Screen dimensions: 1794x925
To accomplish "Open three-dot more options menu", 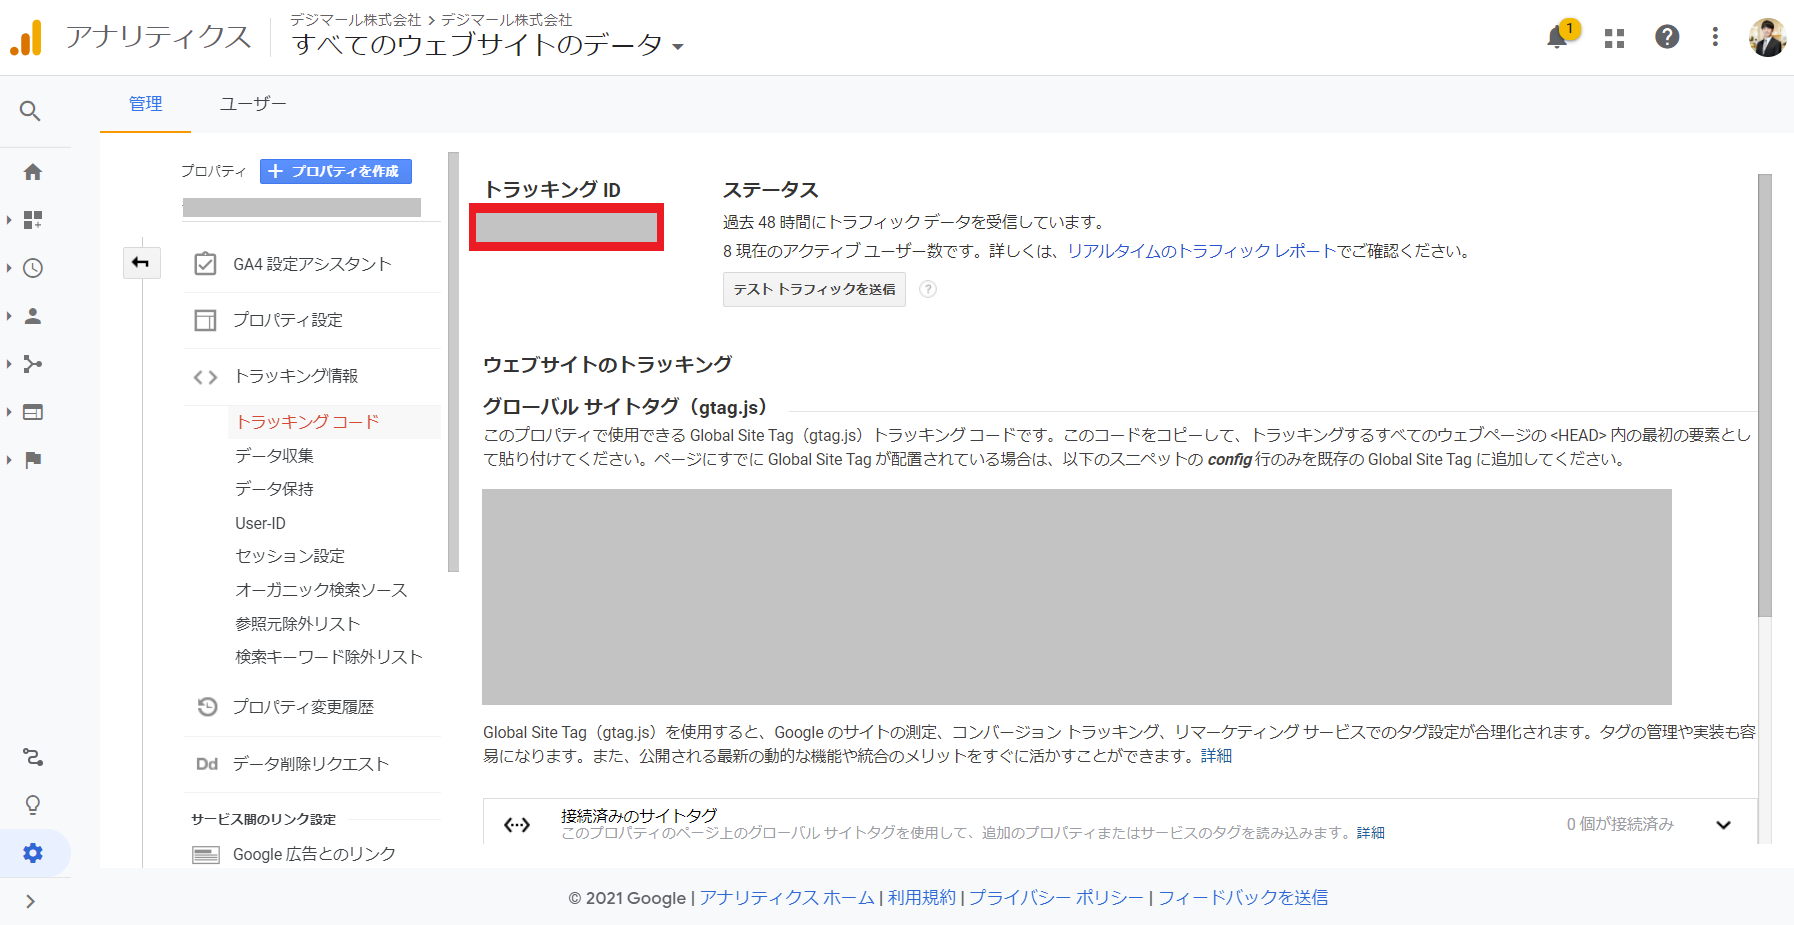I will (1715, 37).
